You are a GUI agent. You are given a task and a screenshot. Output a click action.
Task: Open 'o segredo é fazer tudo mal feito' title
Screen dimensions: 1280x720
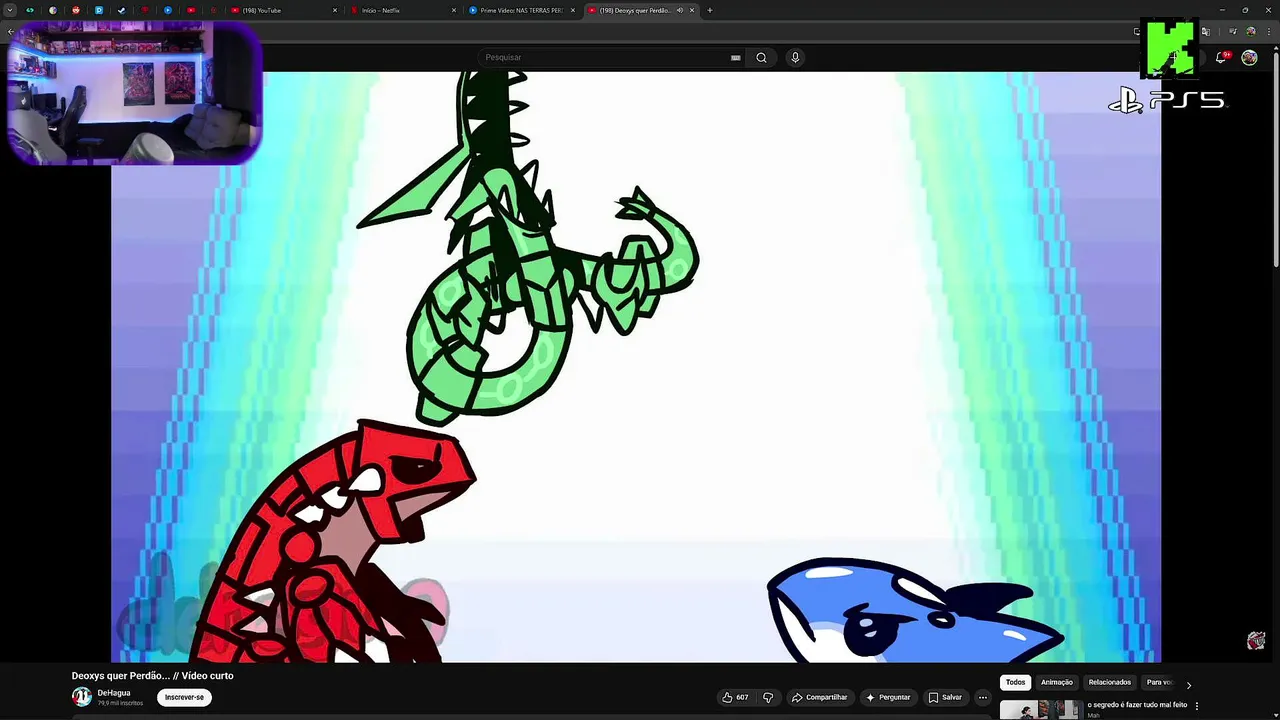point(1137,705)
